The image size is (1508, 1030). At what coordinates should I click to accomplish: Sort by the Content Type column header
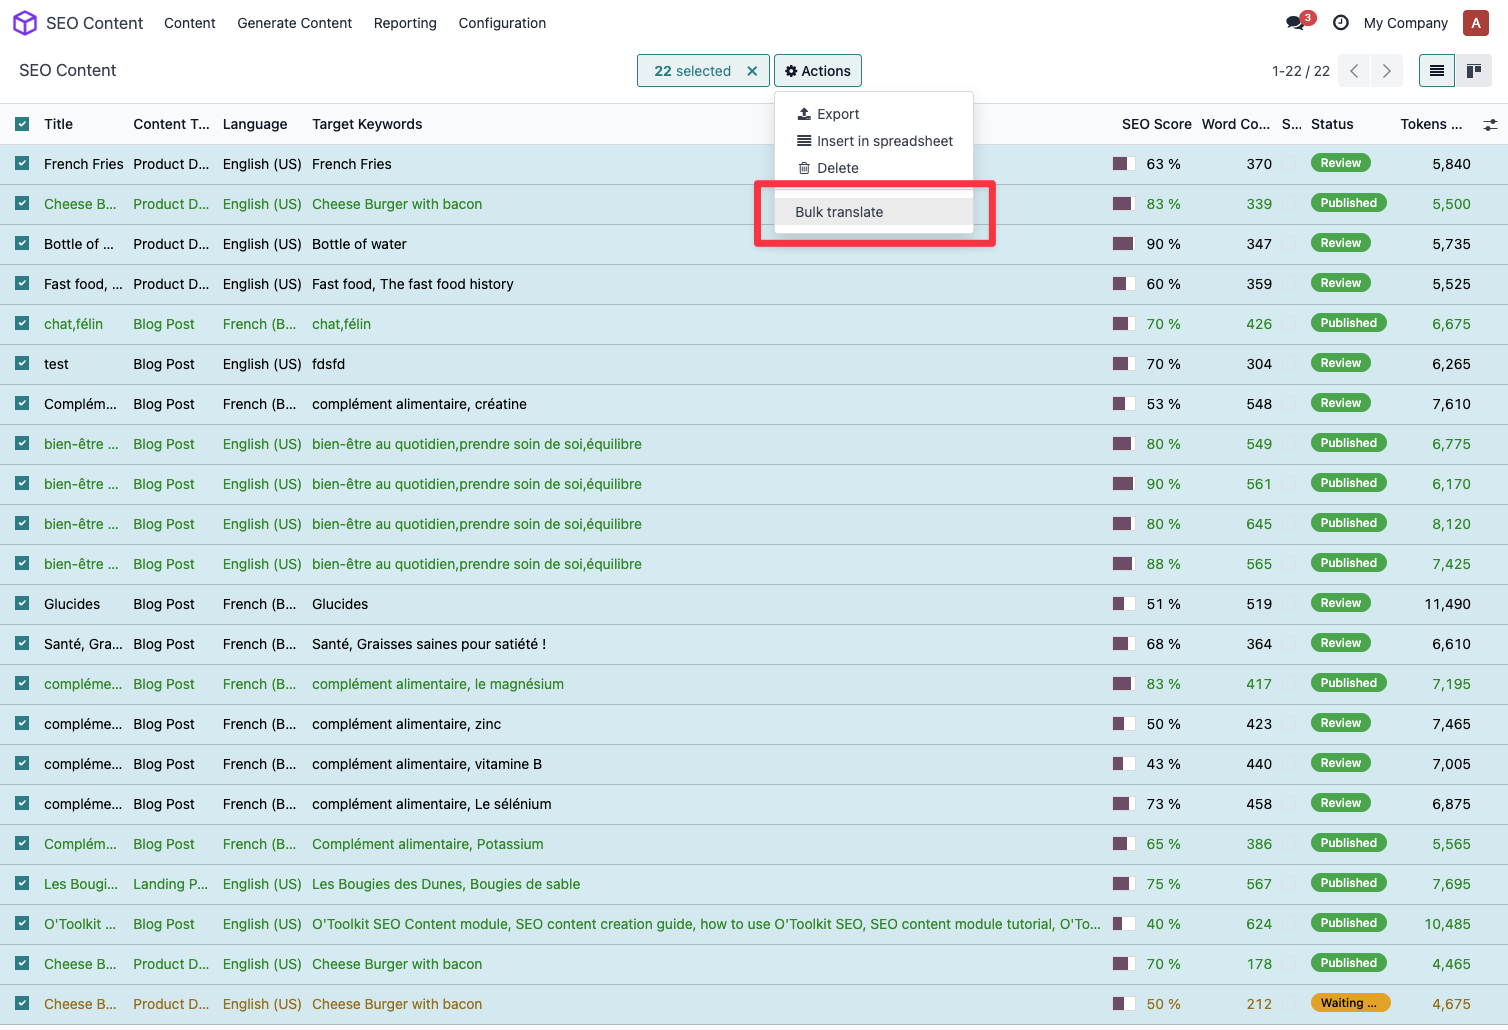[172, 124]
